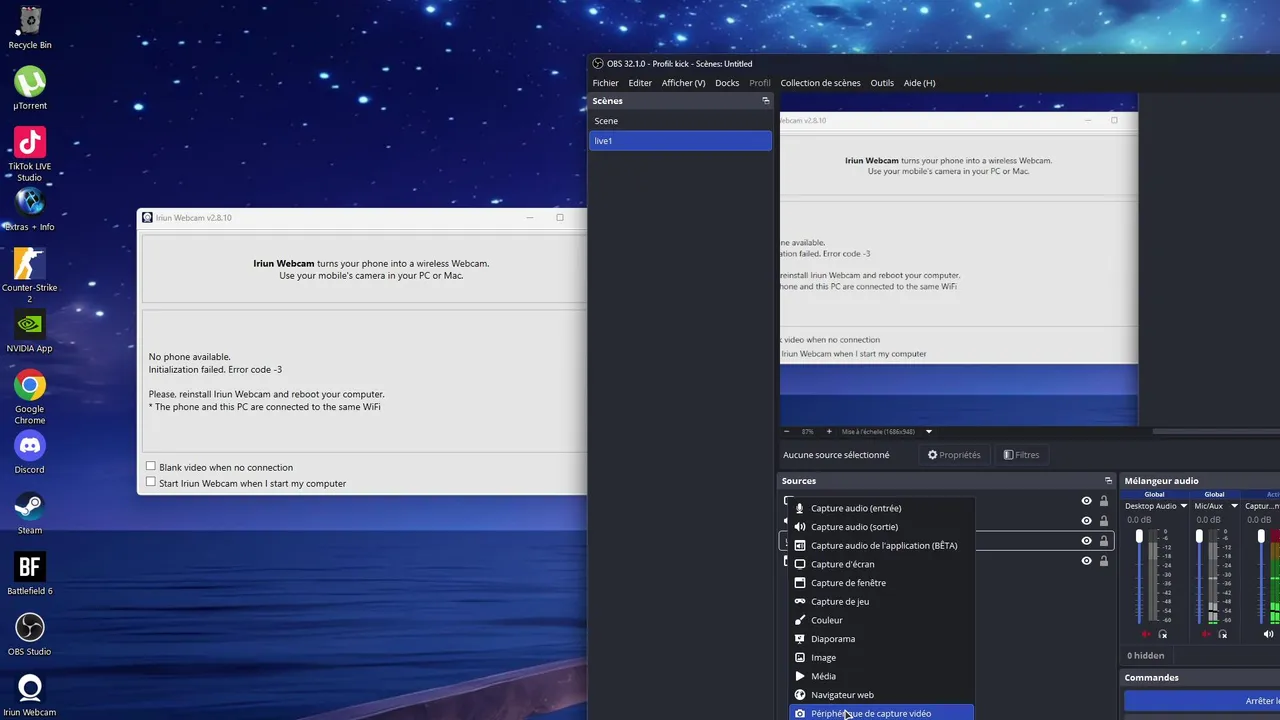Open the Aide (H) menu
Screen dimensions: 1280x720
(919, 83)
